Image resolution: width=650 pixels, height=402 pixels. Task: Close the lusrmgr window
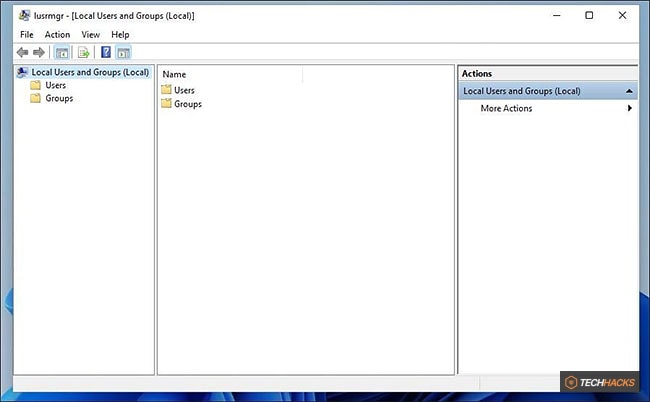(622, 16)
